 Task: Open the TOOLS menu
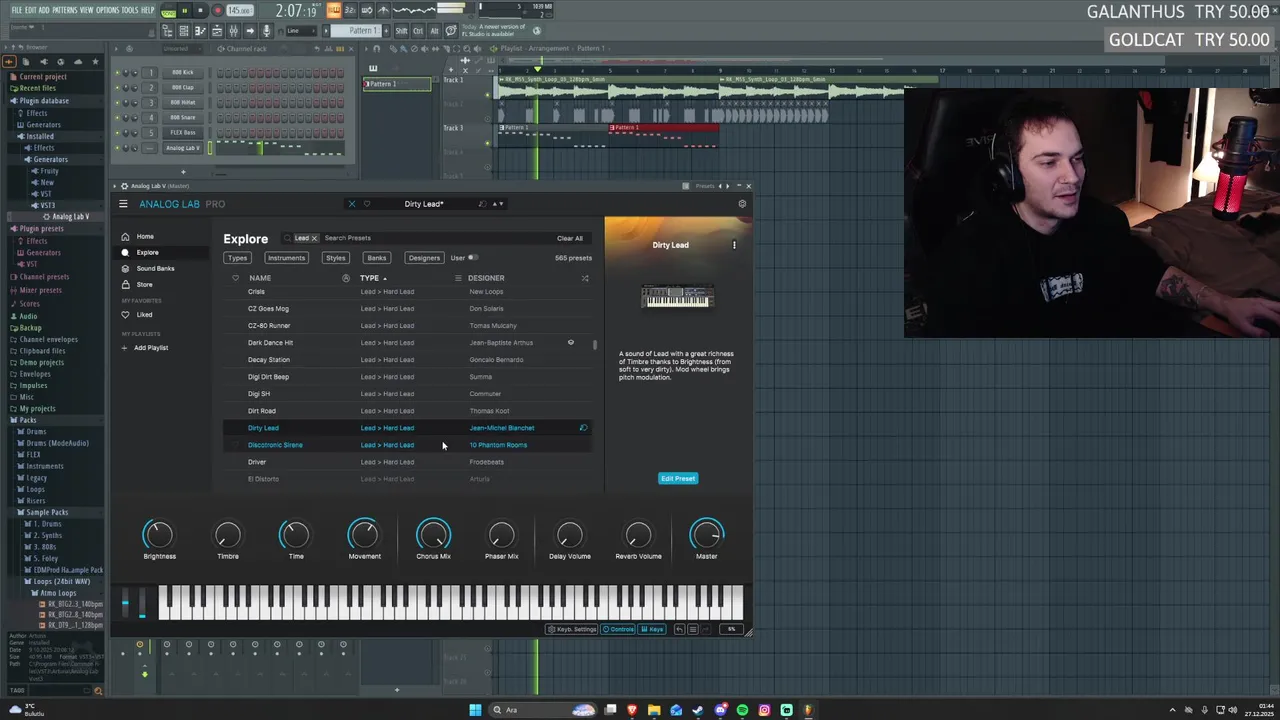[130, 10]
